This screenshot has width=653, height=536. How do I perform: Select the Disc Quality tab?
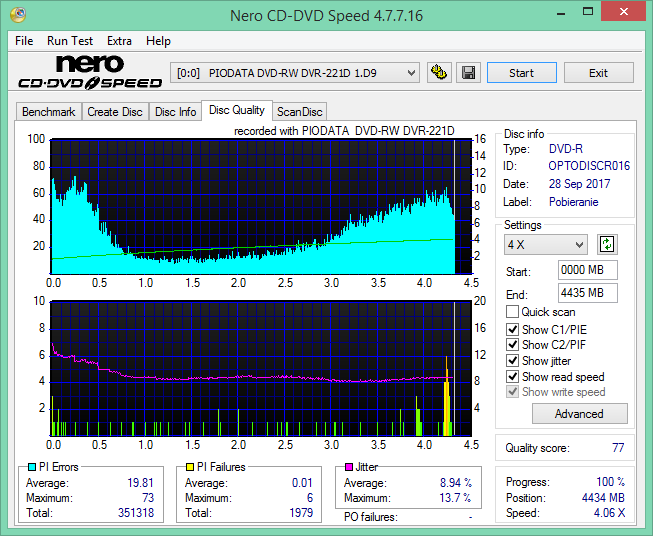237,110
